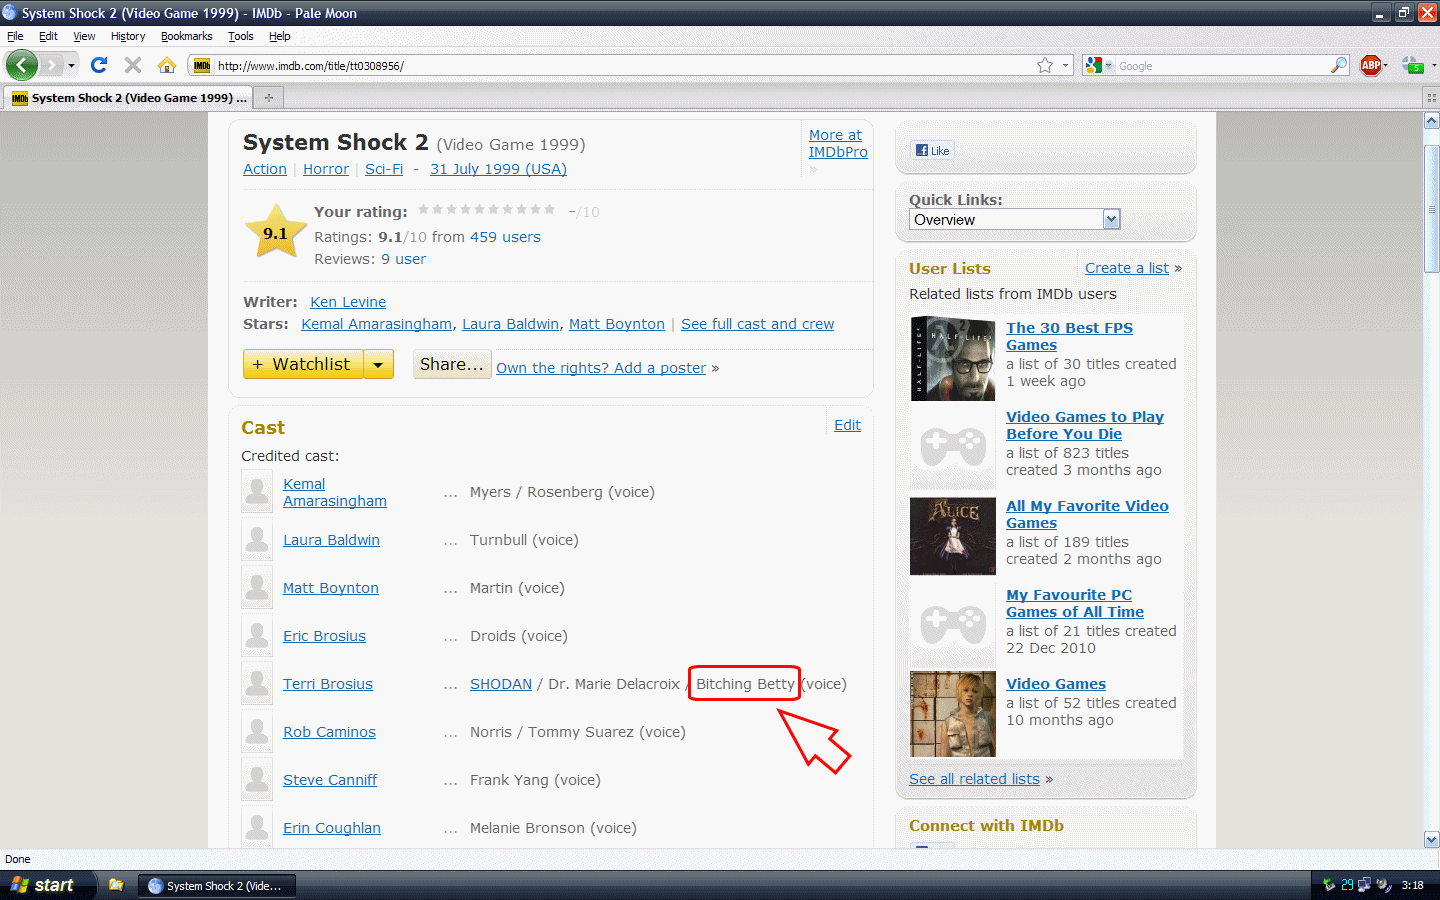Click the Home icon in the toolbar

167,65
